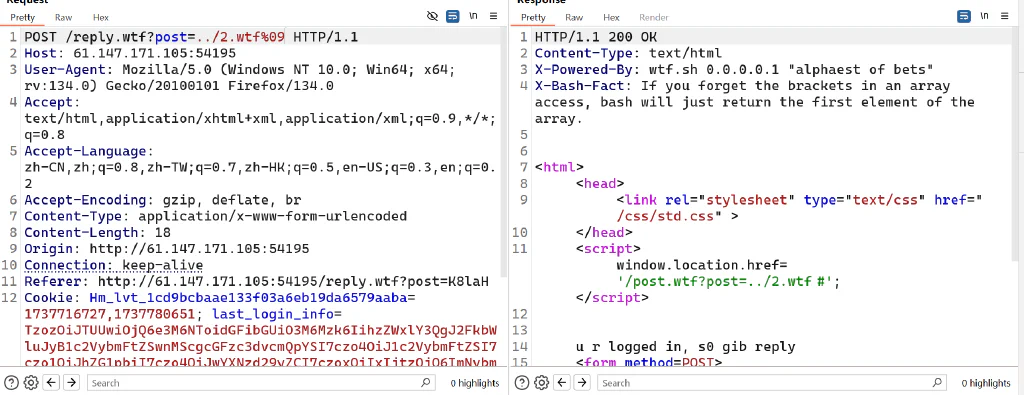1024x395 pixels.
Task: Switch to the Request panel's Pretty tab
Action: click(x=23, y=18)
